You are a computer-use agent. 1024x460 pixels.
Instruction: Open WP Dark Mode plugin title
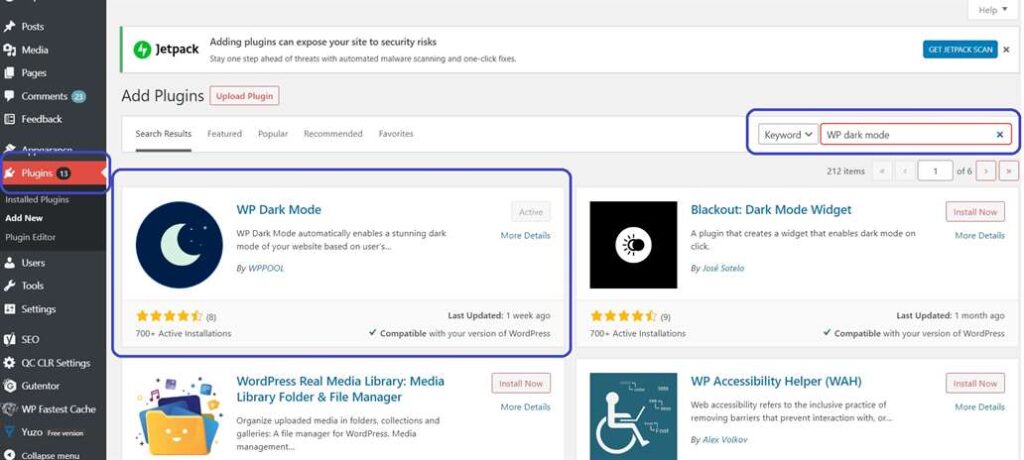pyautogui.click(x=279, y=210)
